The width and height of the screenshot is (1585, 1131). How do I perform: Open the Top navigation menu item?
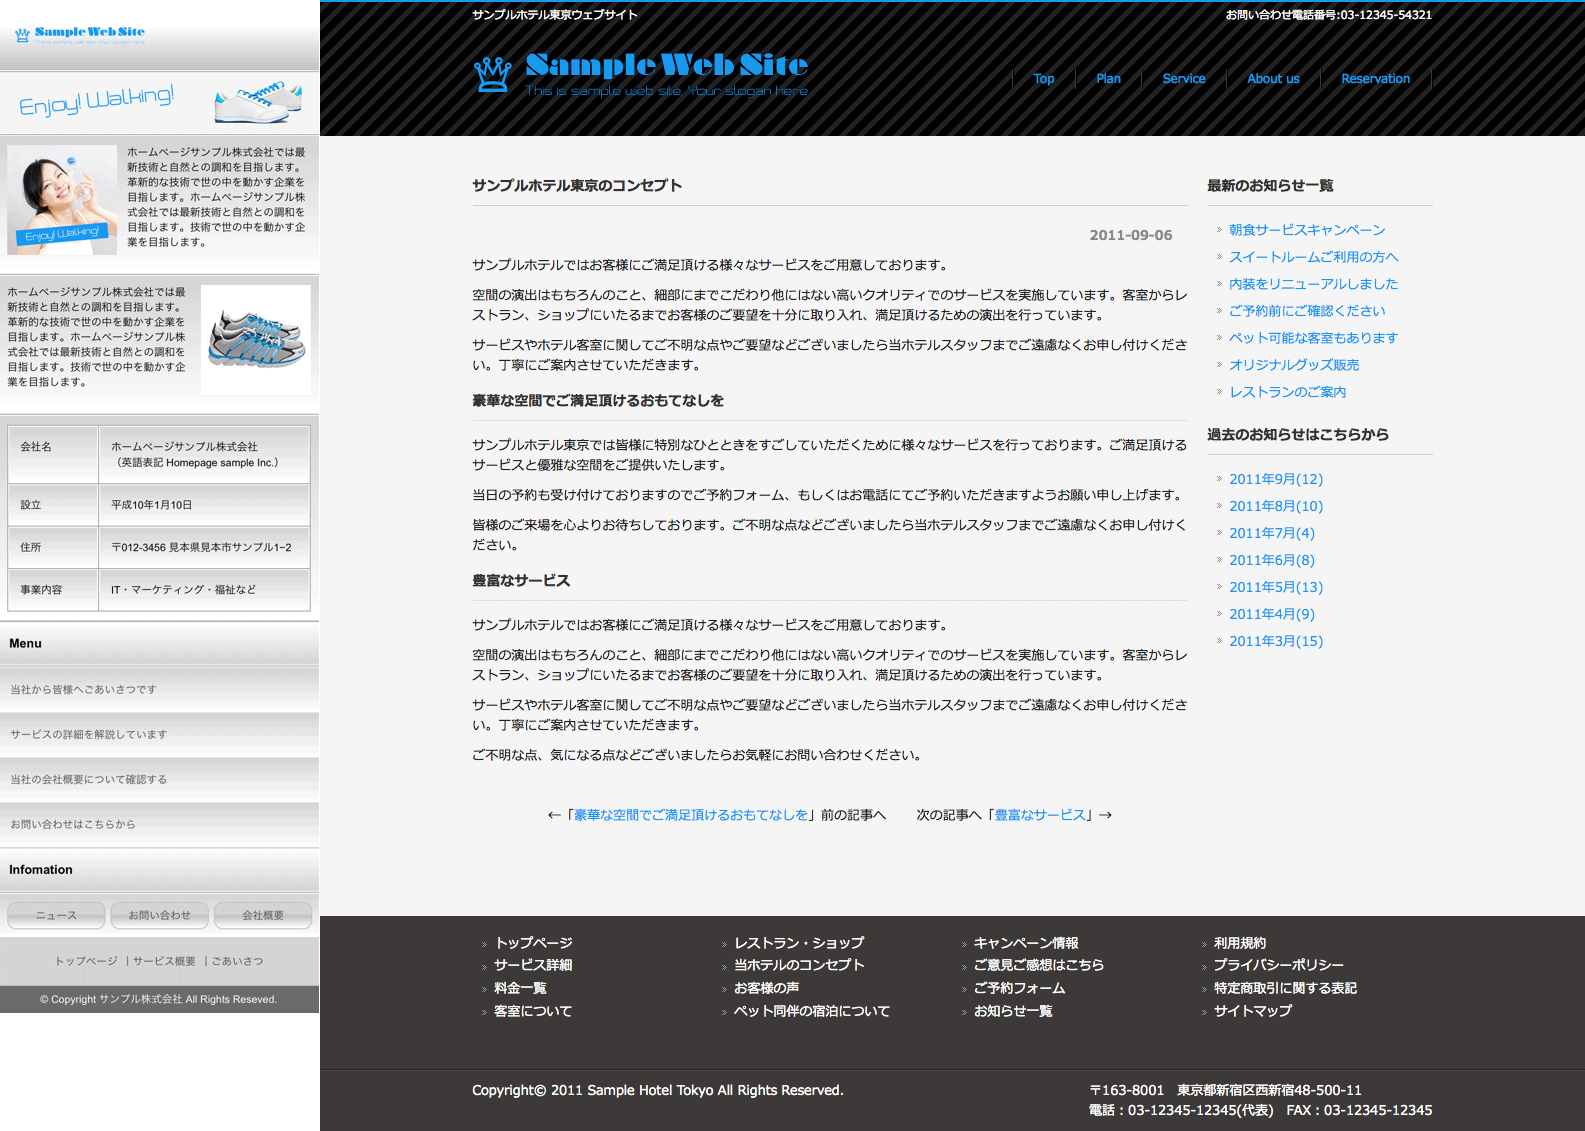click(1043, 79)
